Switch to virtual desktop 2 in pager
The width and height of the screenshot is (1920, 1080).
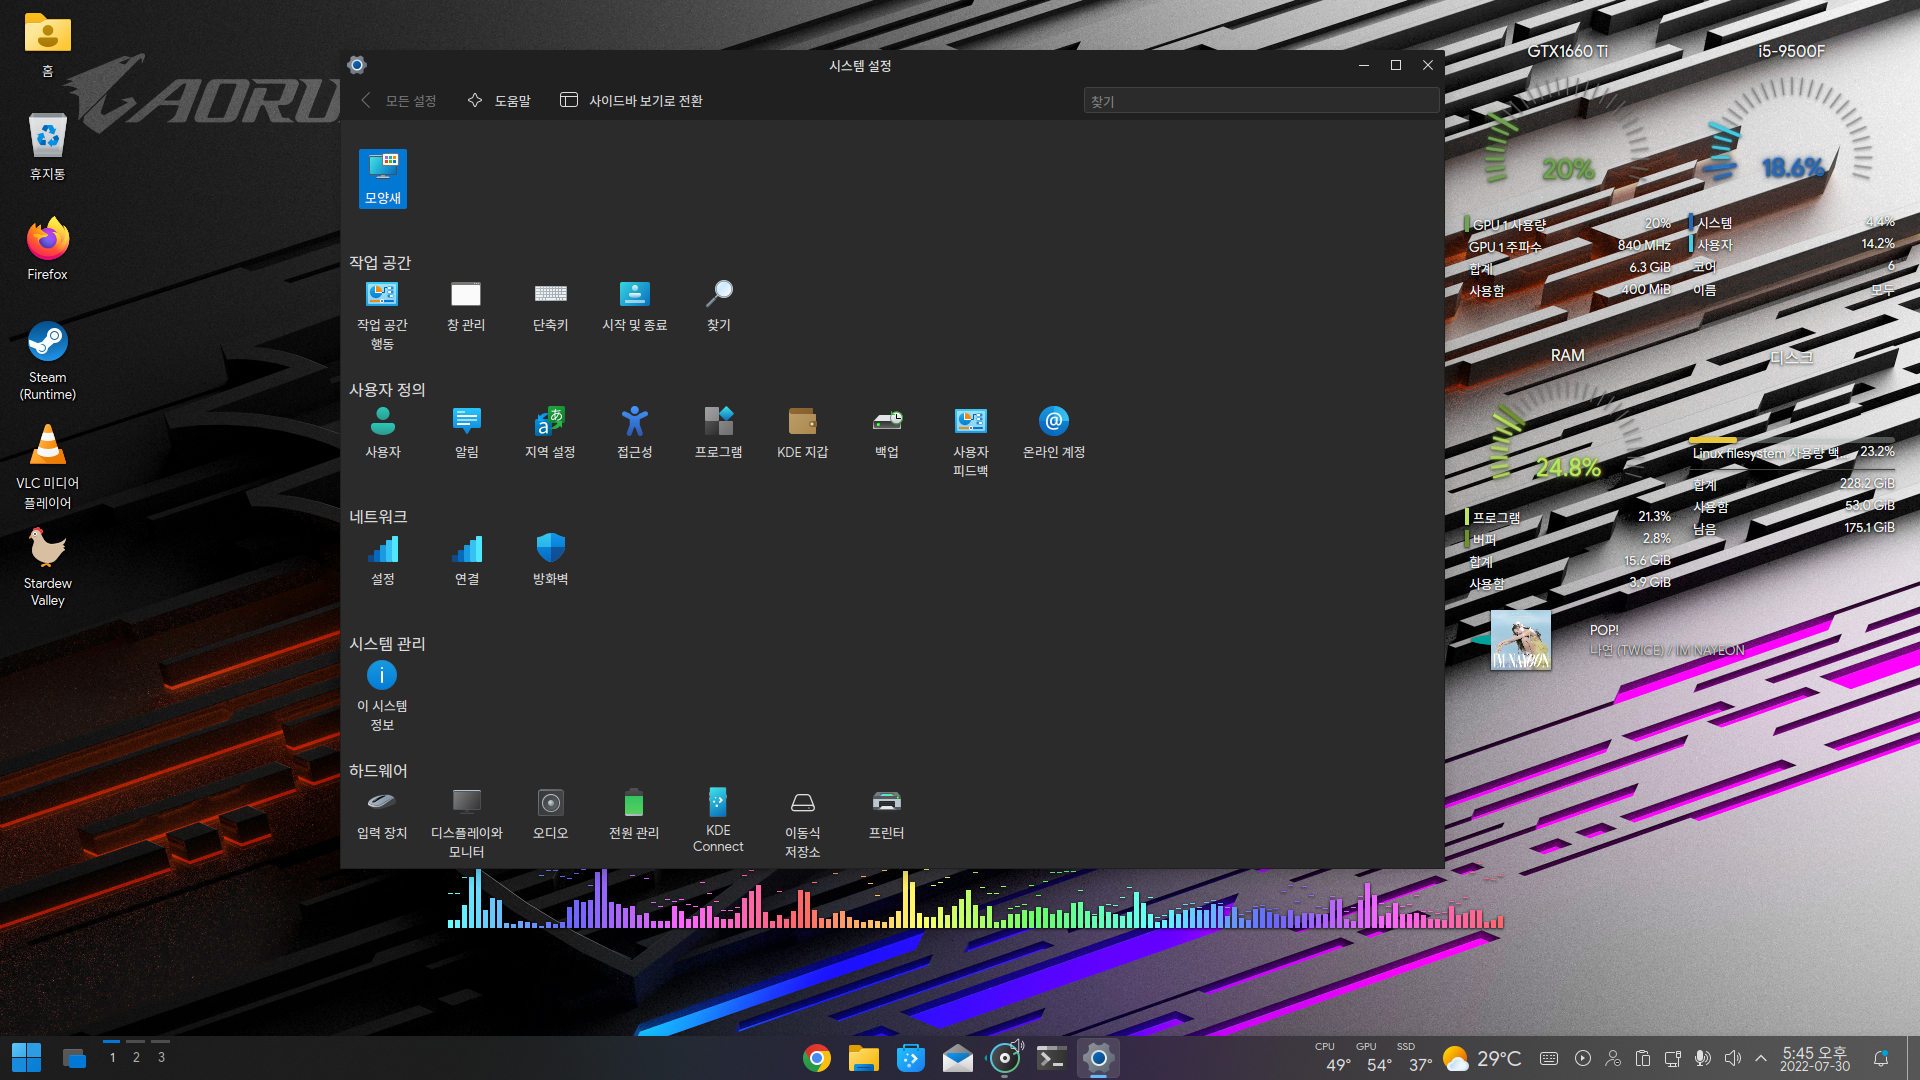[136, 1057]
